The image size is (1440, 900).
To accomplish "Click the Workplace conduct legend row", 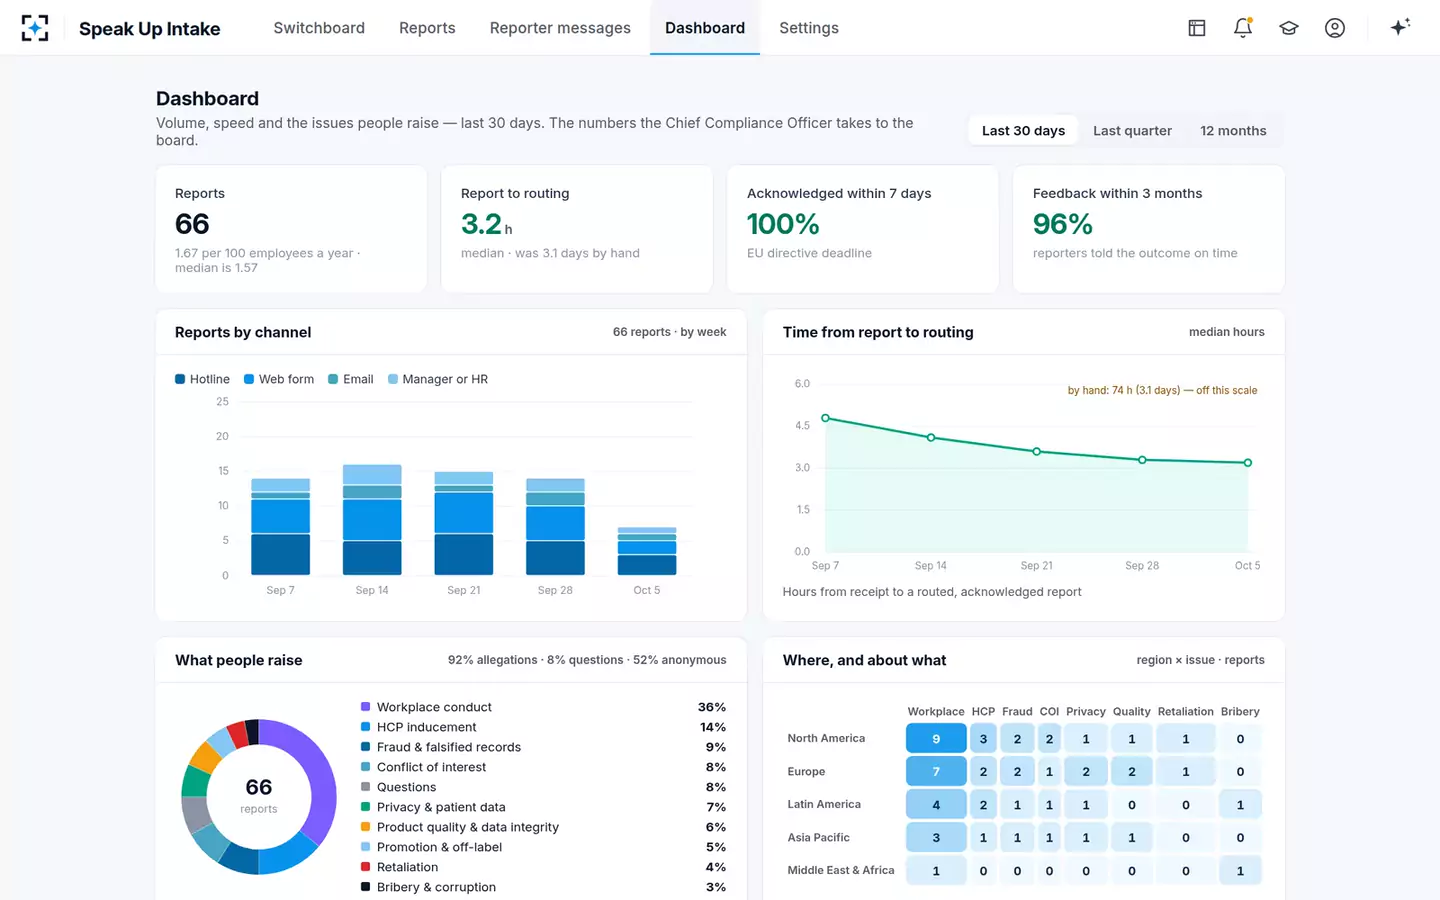I will tap(543, 707).
